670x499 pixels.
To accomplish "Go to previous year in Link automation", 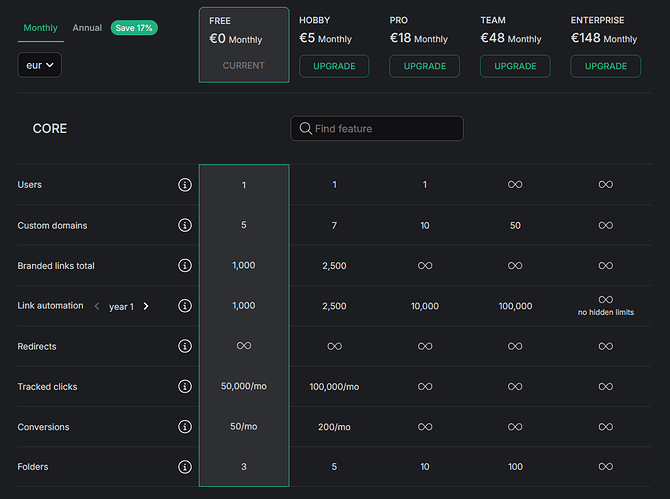I will (97, 306).
